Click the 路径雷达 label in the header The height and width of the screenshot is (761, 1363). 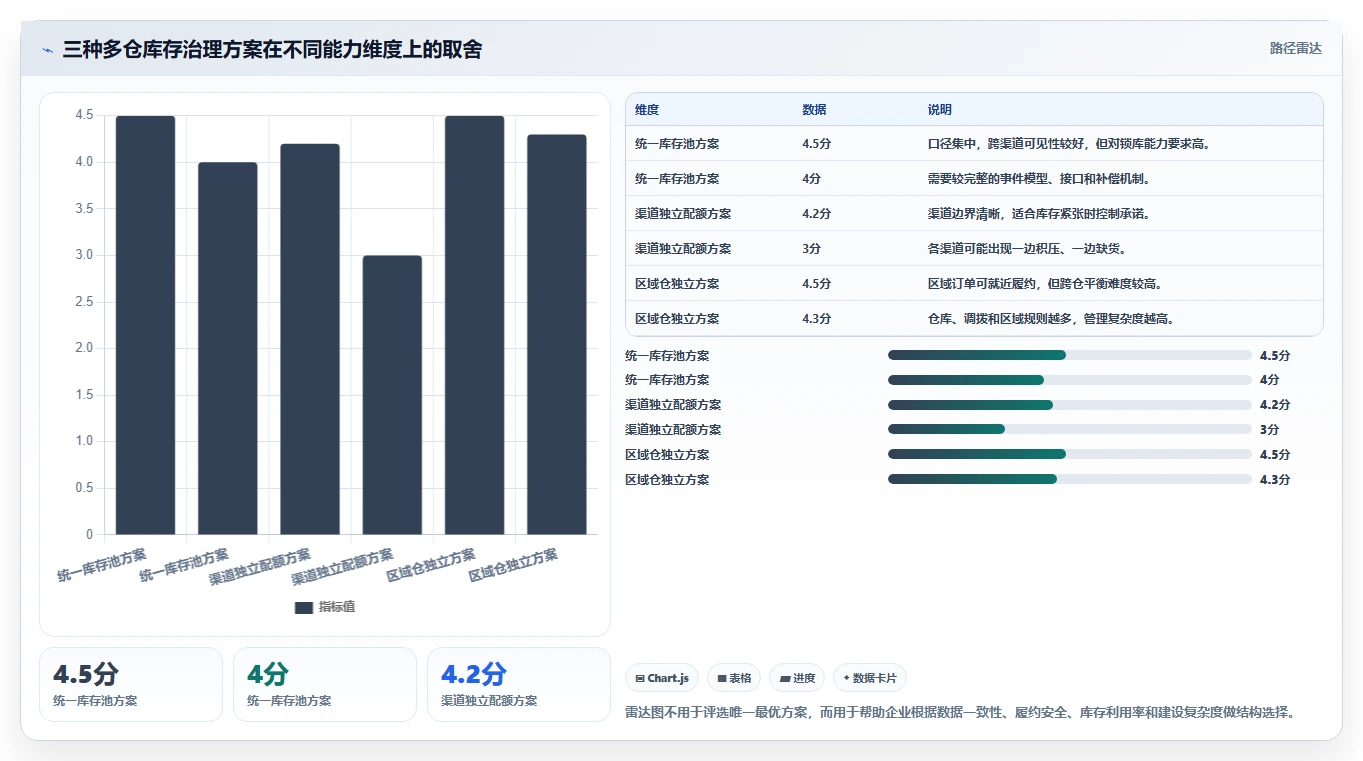point(1296,48)
